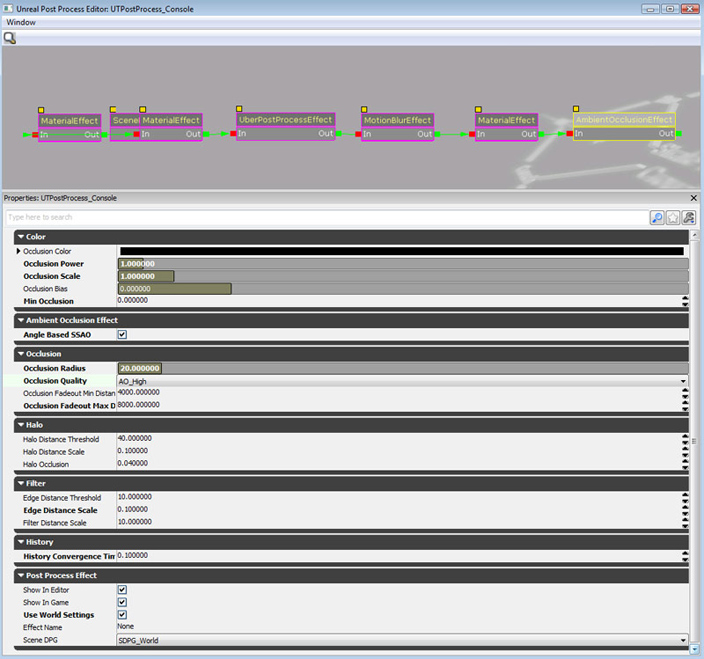The height and width of the screenshot is (659, 704).
Task: Click the green Out connector of UberPostProcessEffect
Action: coord(339,133)
